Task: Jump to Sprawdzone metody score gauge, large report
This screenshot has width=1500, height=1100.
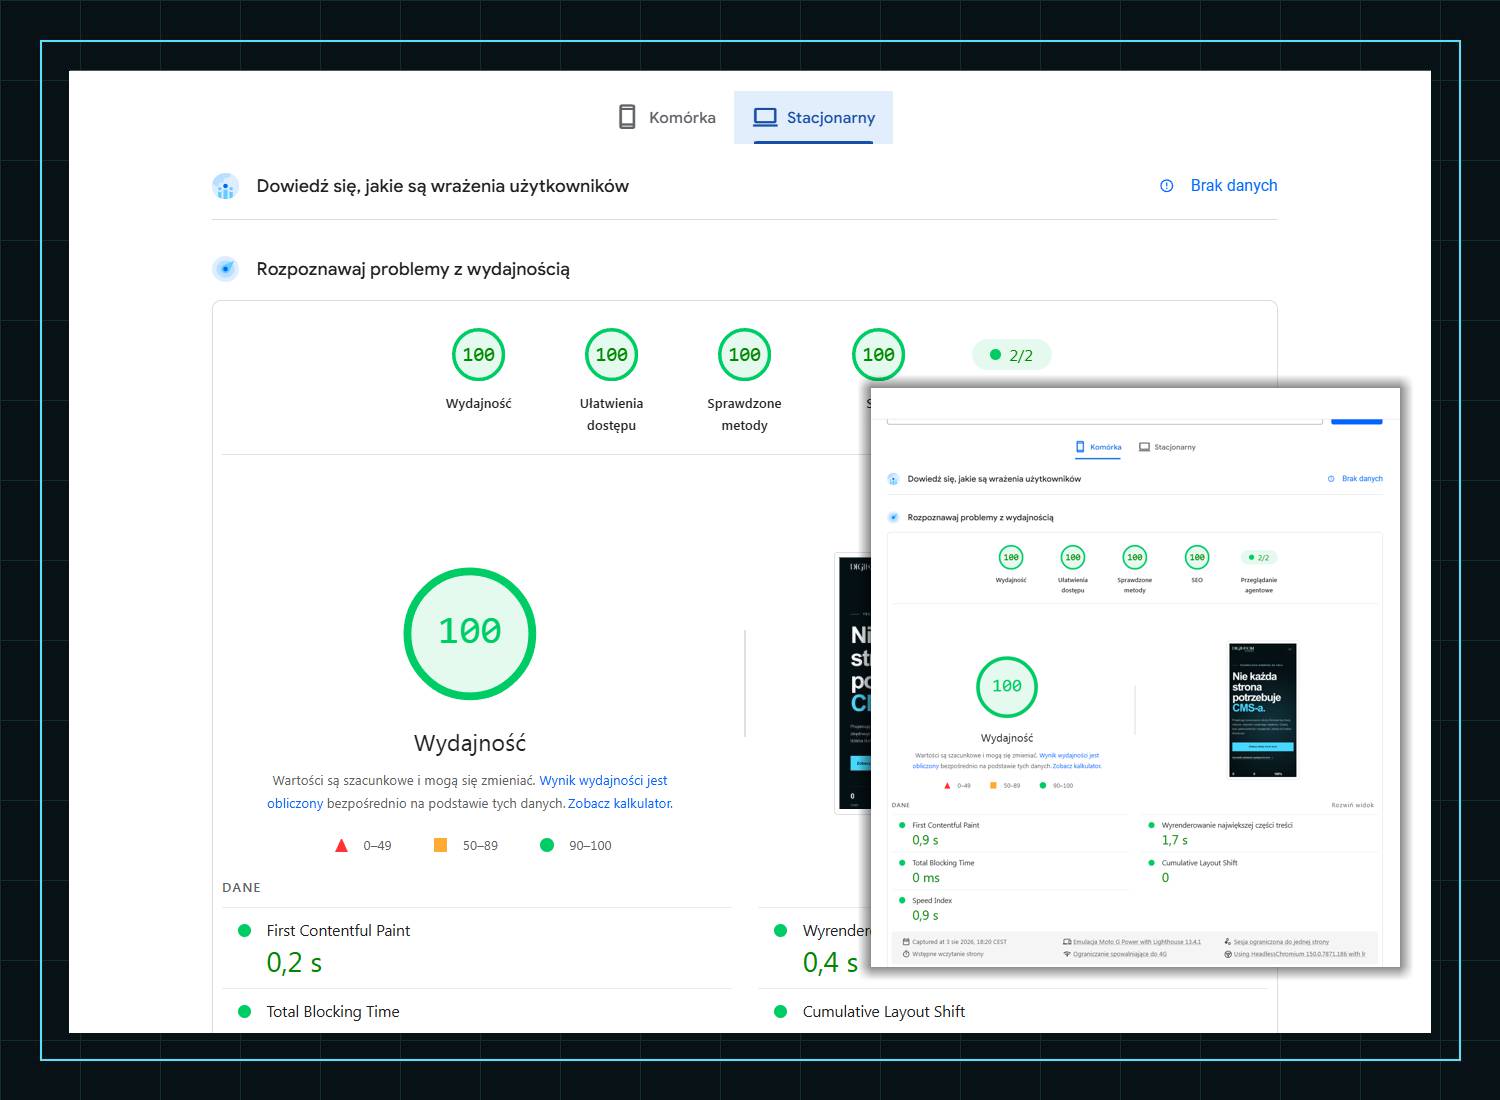Action: point(744,355)
